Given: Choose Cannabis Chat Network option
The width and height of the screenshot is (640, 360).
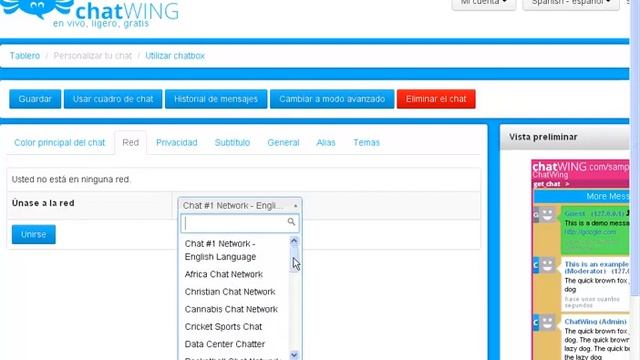Looking at the screenshot, I should coord(235,309).
